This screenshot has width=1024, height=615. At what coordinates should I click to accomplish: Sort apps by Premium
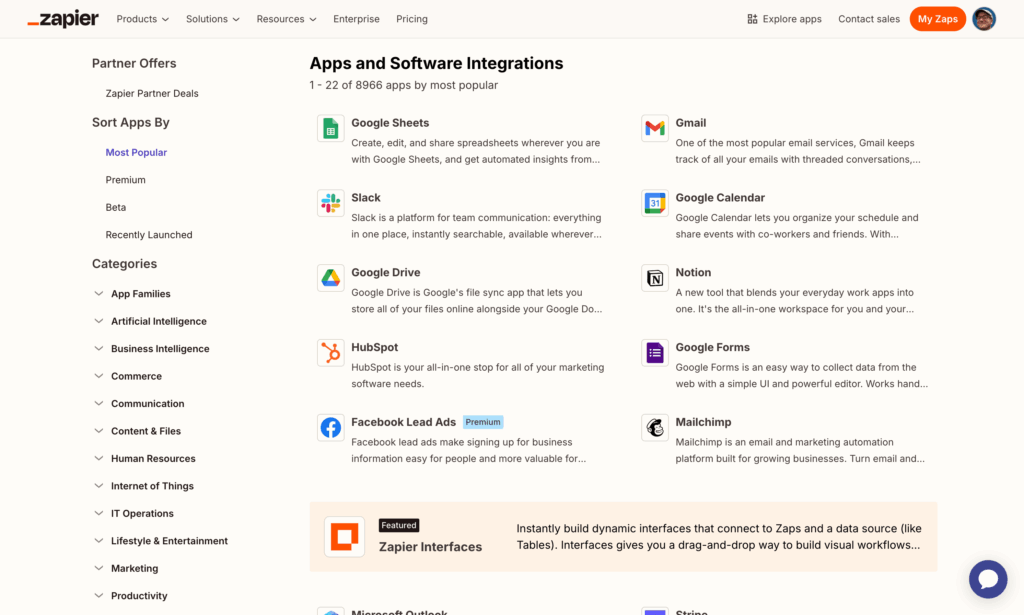point(125,180)
